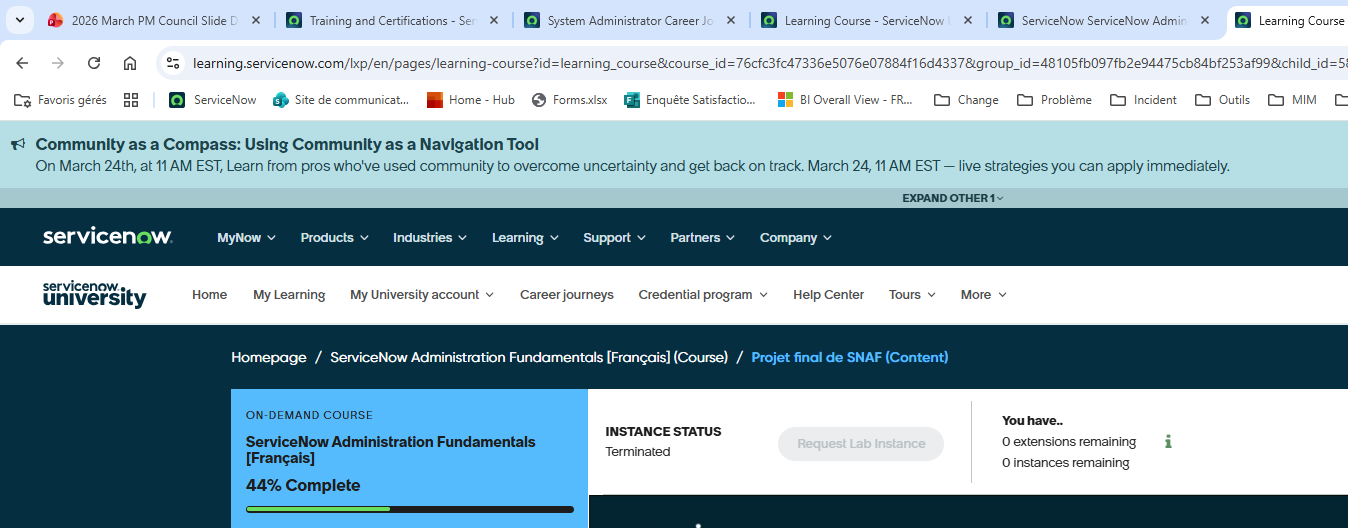This screenshot has height=528, width=1348.
Task: Open the Outils bookmarks folder
Action: pyautogui.click(x=1222, y=100)
